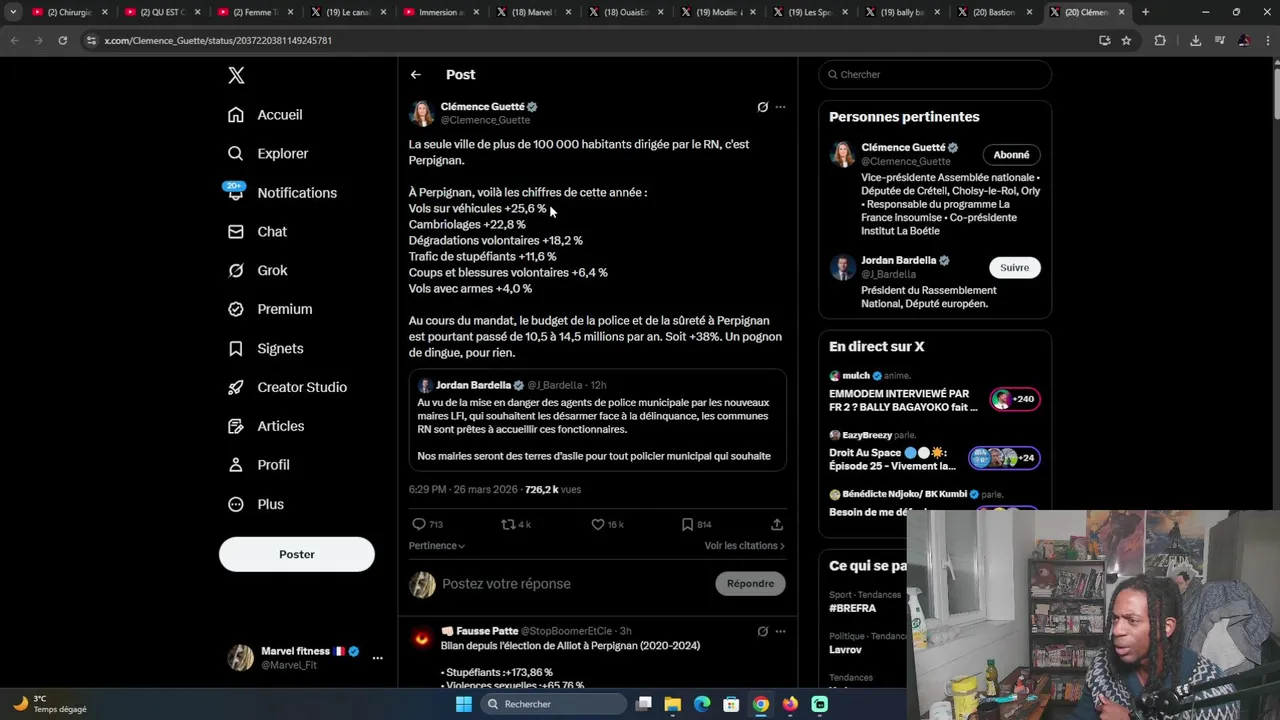Open the X logo home icon
The image size is (1280, 720).
tap(236, 76)
